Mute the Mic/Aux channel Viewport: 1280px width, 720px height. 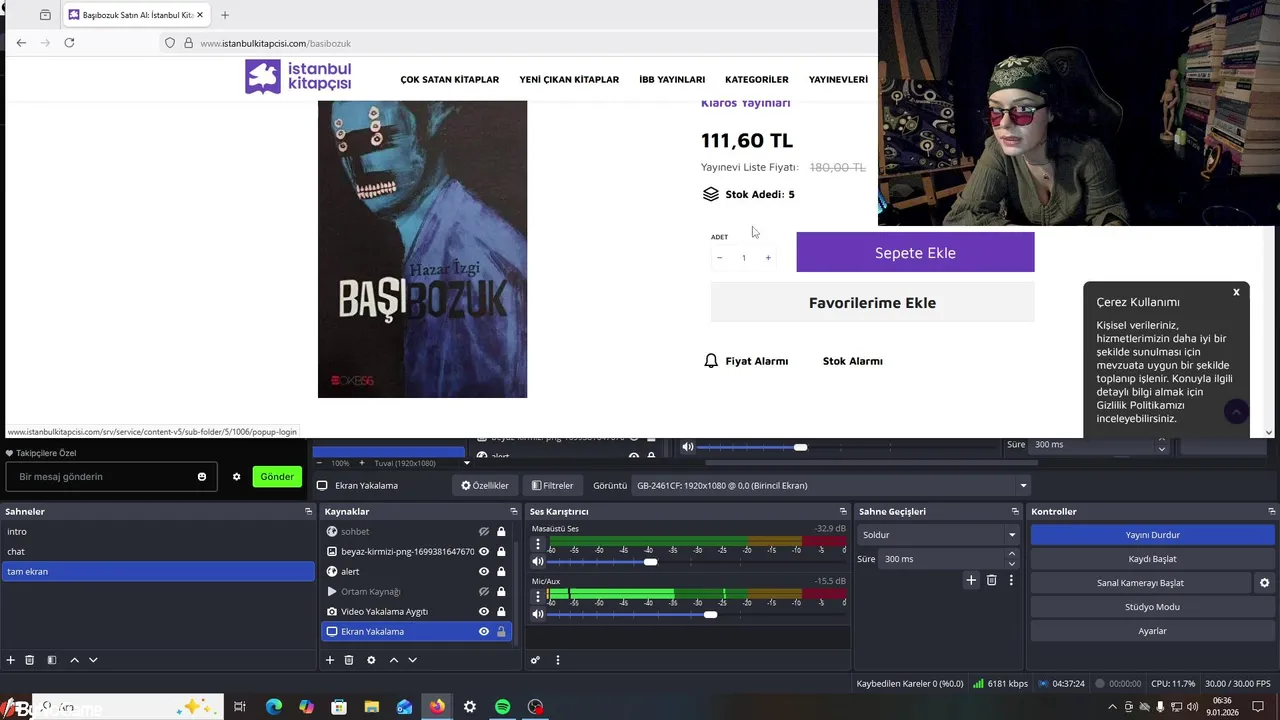click(x=538, y=615)
